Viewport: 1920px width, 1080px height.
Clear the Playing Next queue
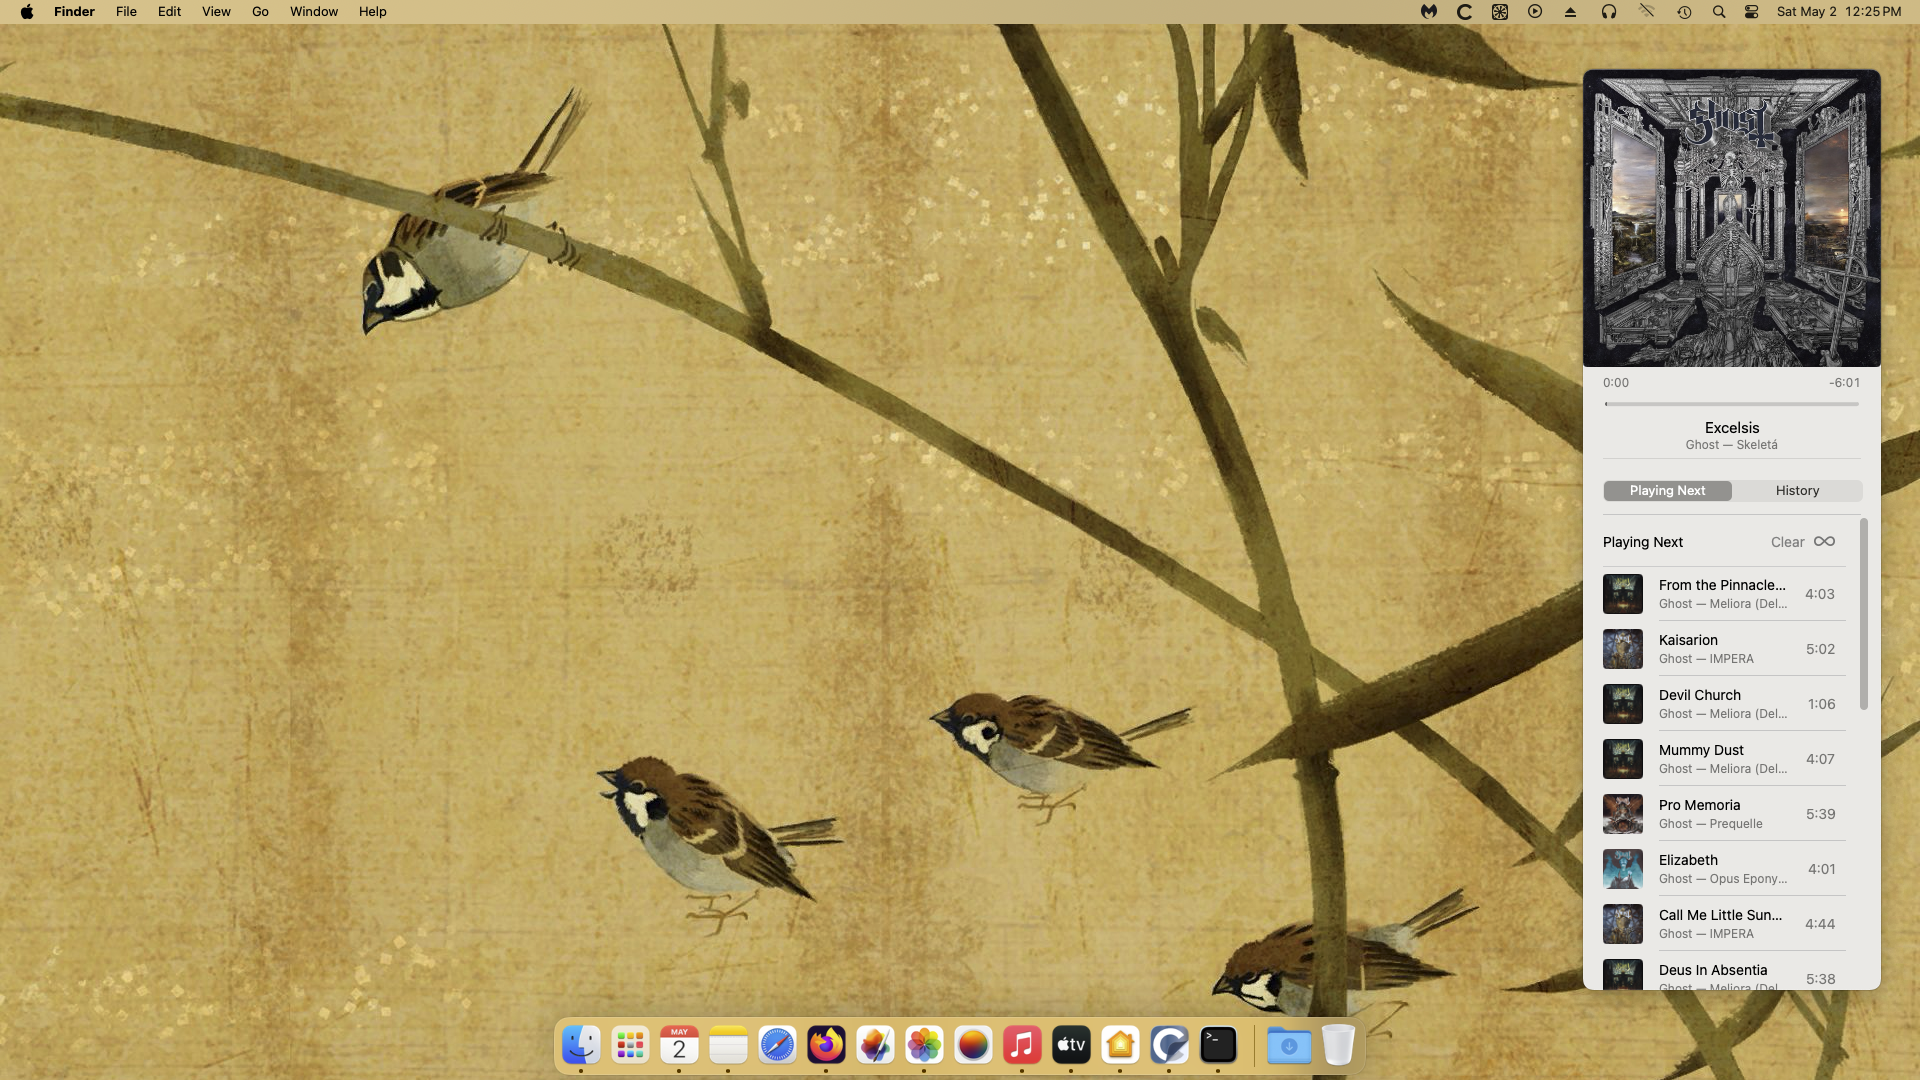point(1787,542)
